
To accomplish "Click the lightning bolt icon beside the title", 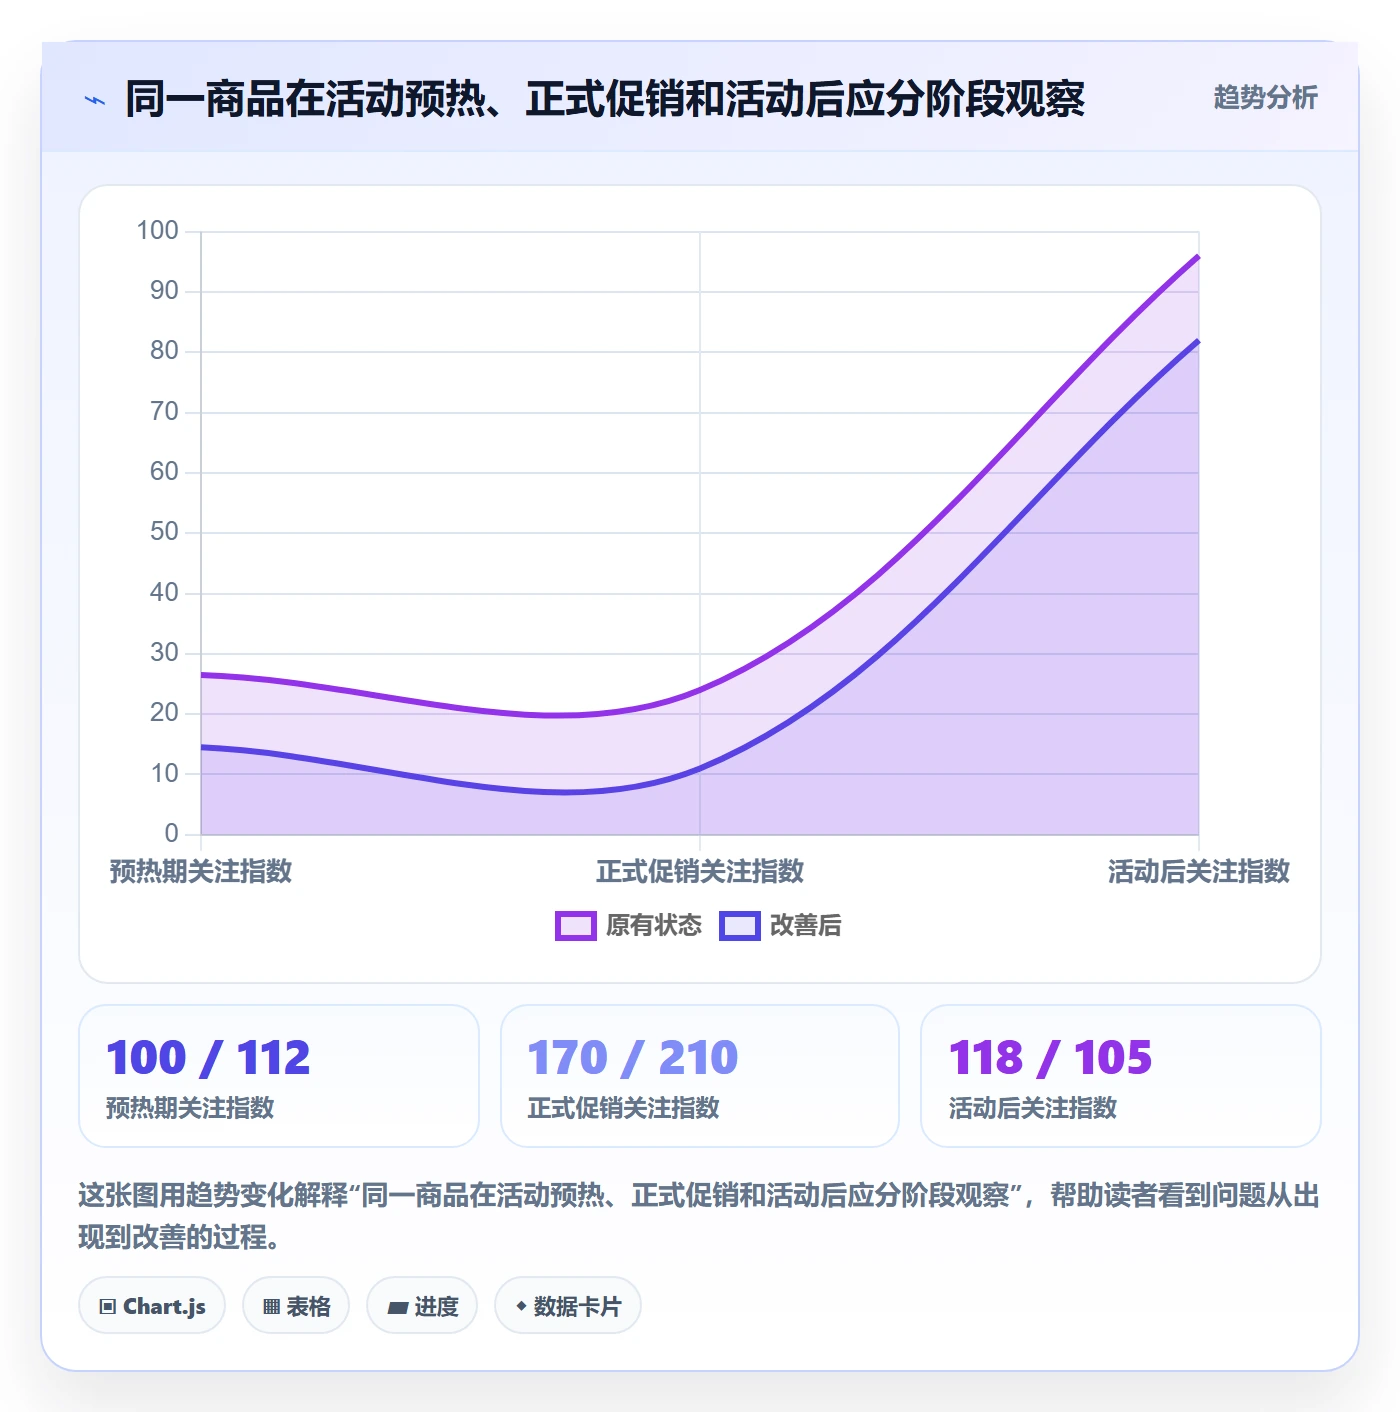I will [95, 100].
